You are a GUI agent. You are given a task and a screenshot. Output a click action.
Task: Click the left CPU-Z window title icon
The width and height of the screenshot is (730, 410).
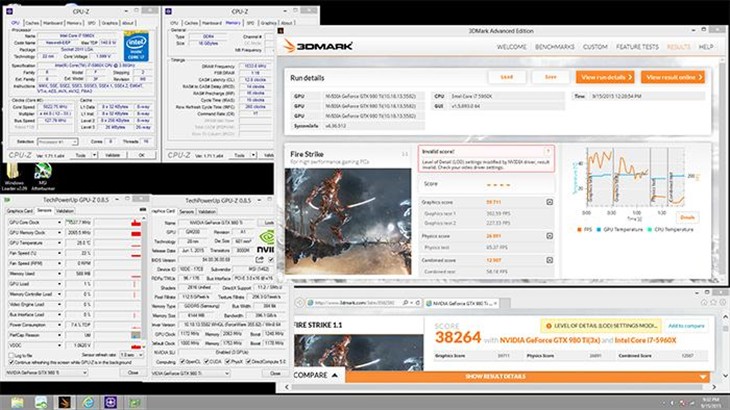[x=9, y=11]
